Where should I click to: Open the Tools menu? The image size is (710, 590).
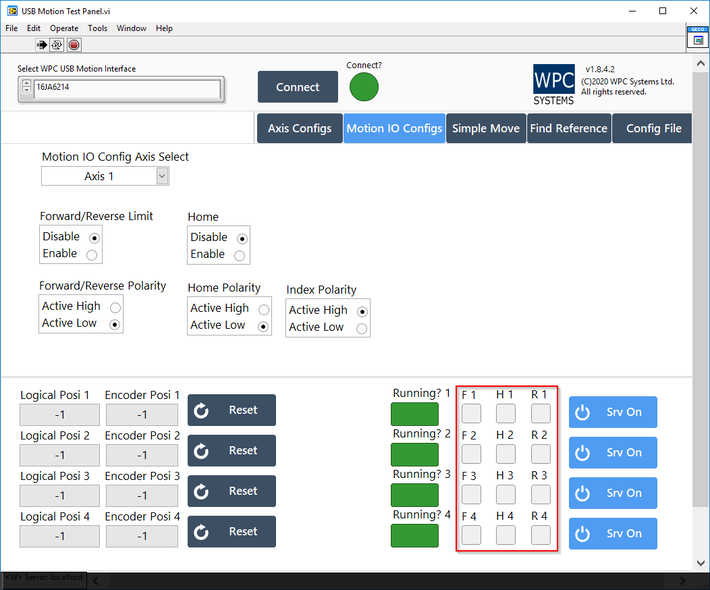pos(97,28)
